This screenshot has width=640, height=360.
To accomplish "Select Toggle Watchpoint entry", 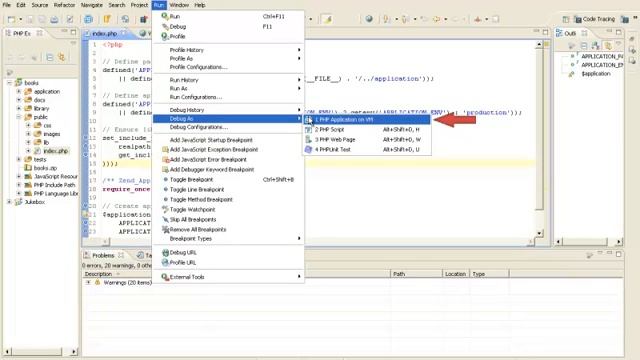I will click(228, 210).
